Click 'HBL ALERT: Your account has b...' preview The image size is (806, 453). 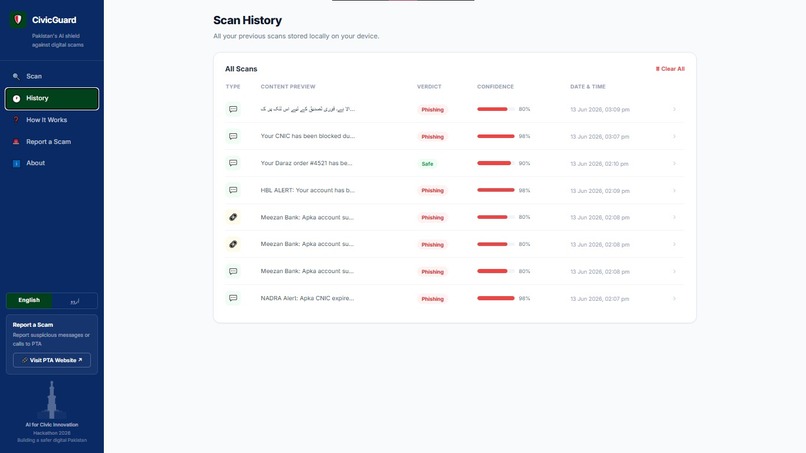coord(307,190)
